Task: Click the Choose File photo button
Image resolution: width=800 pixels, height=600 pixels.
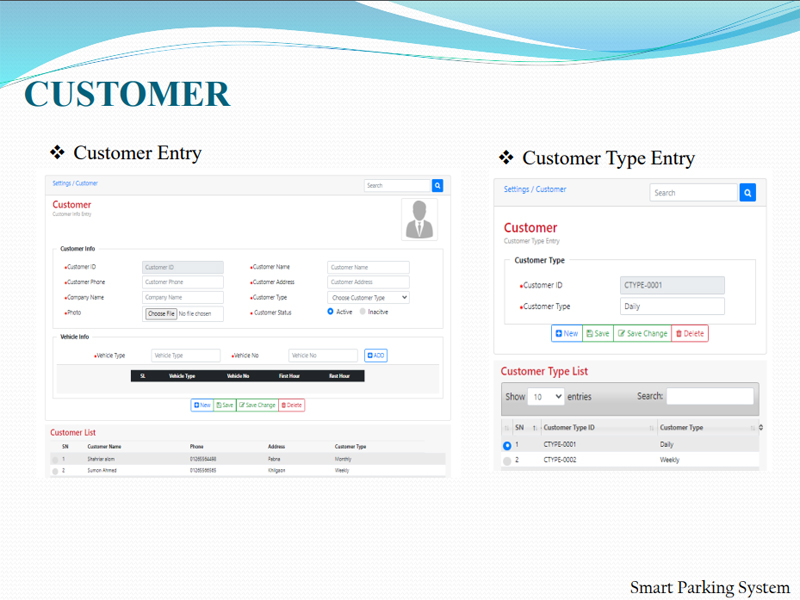Action: (161, 313)
